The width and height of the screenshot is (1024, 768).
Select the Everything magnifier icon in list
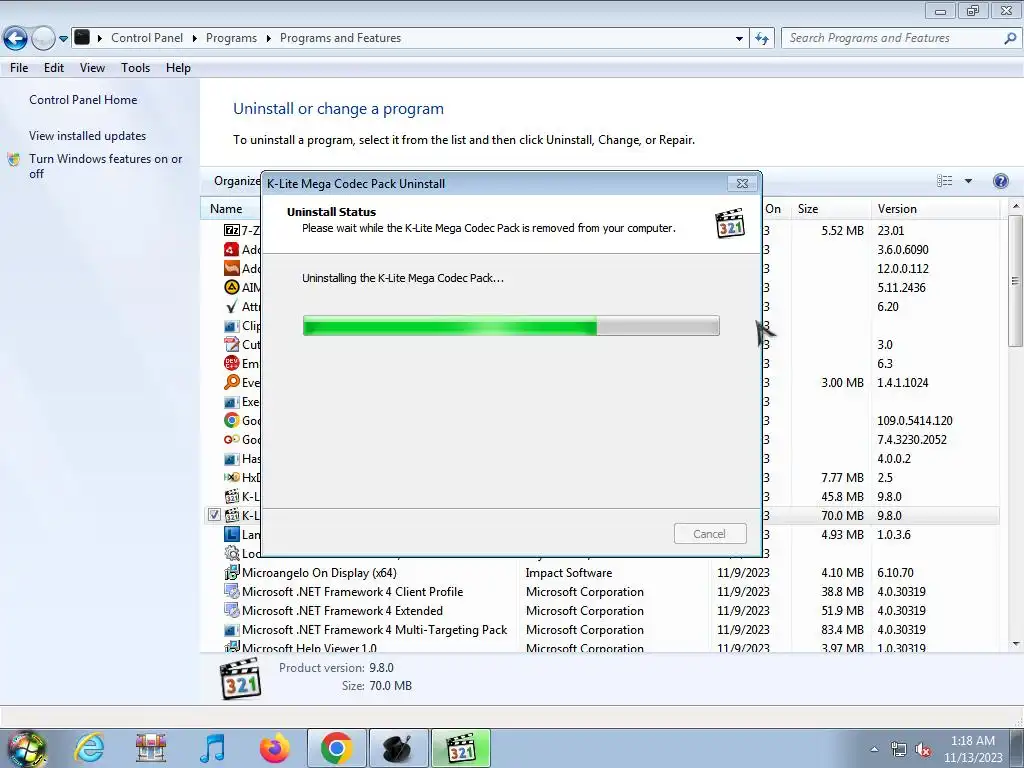tap(231, 382)
